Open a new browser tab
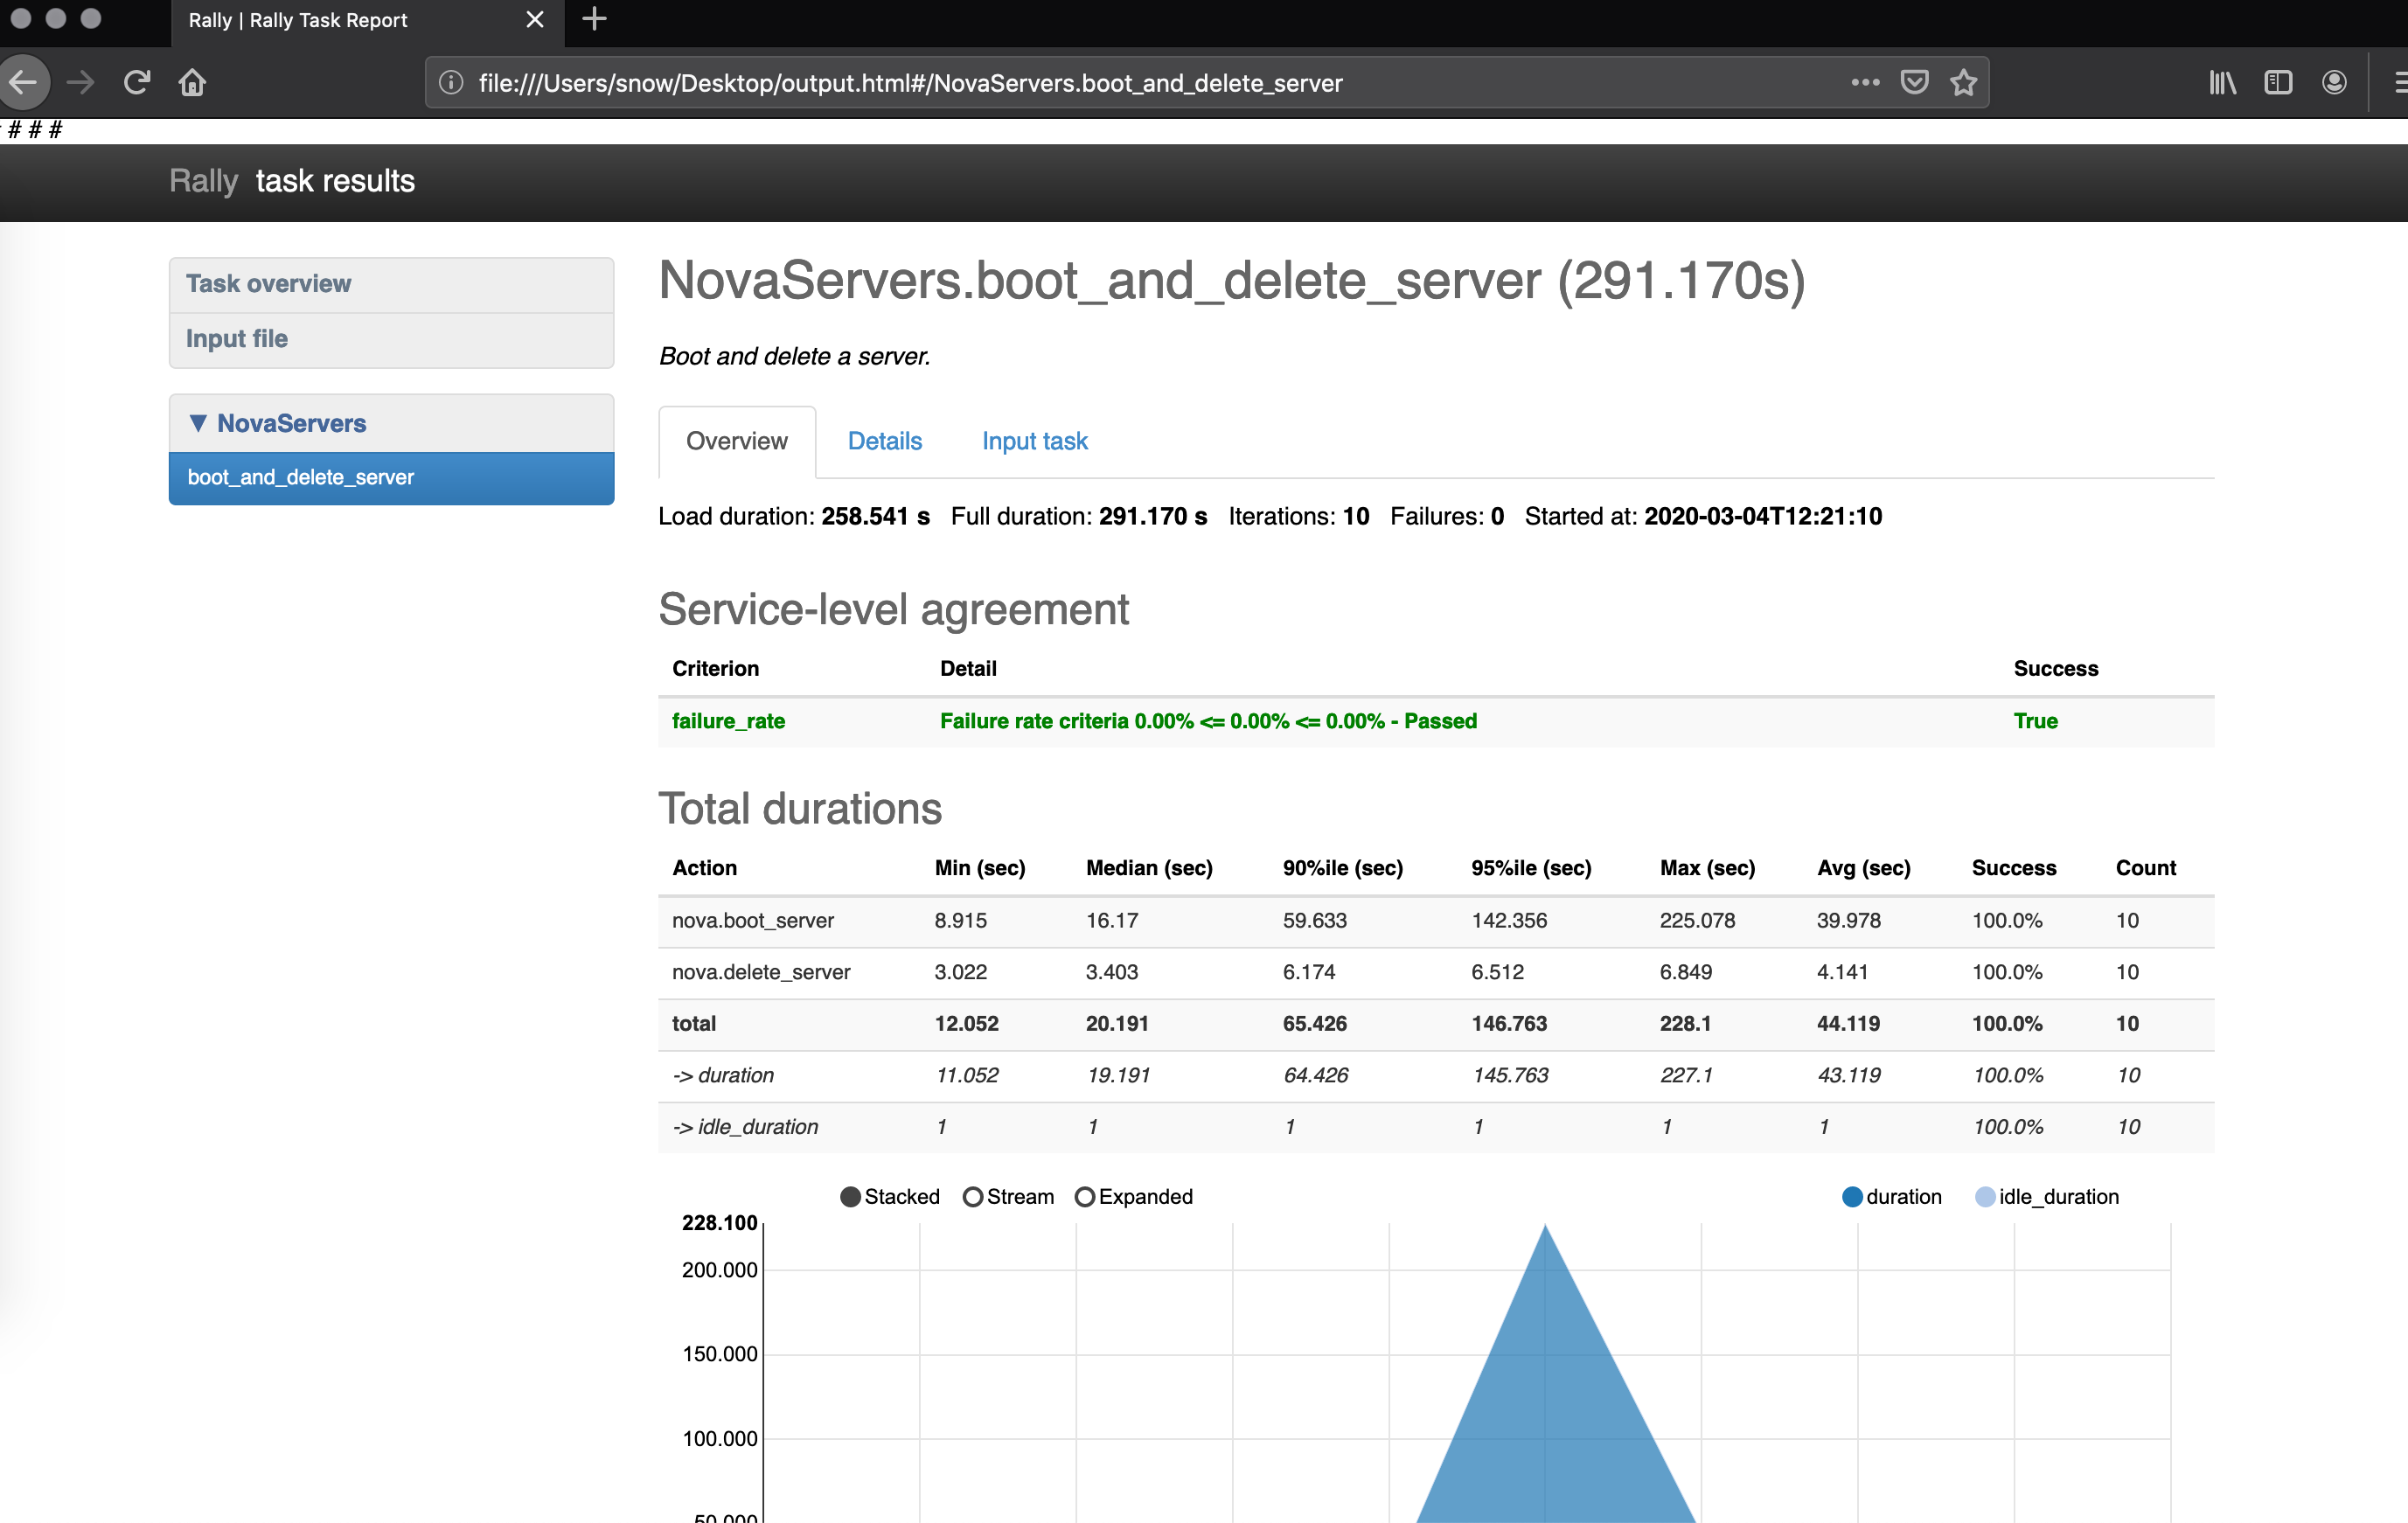 pos(594,19)
